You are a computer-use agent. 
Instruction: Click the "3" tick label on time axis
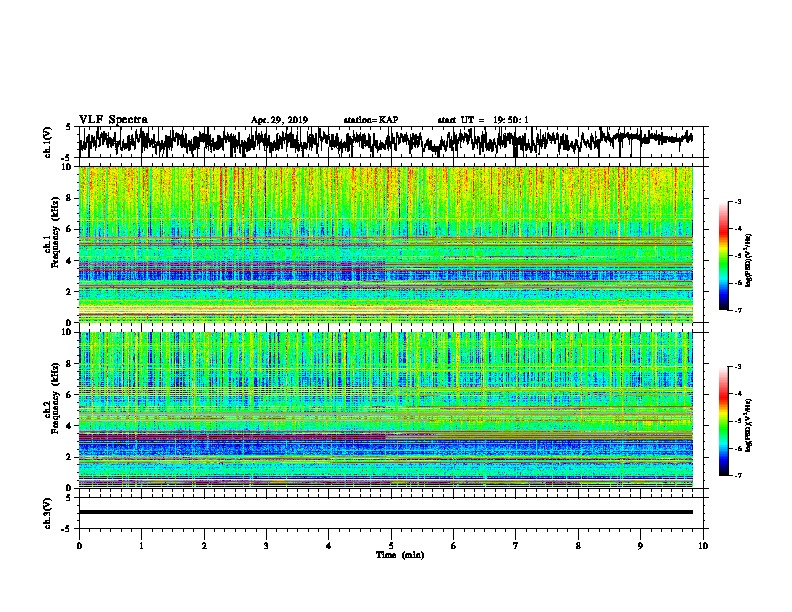[x=266, y=545]
